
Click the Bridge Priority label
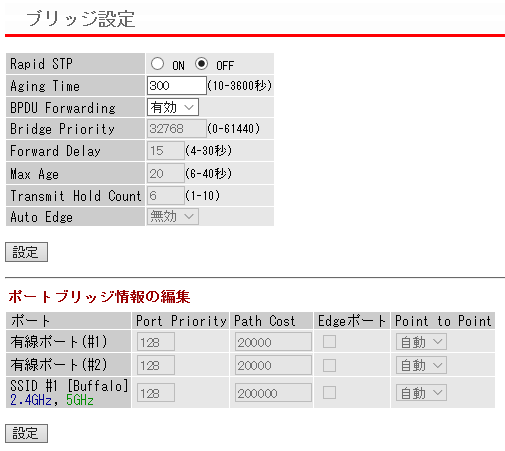click(62, 129)
